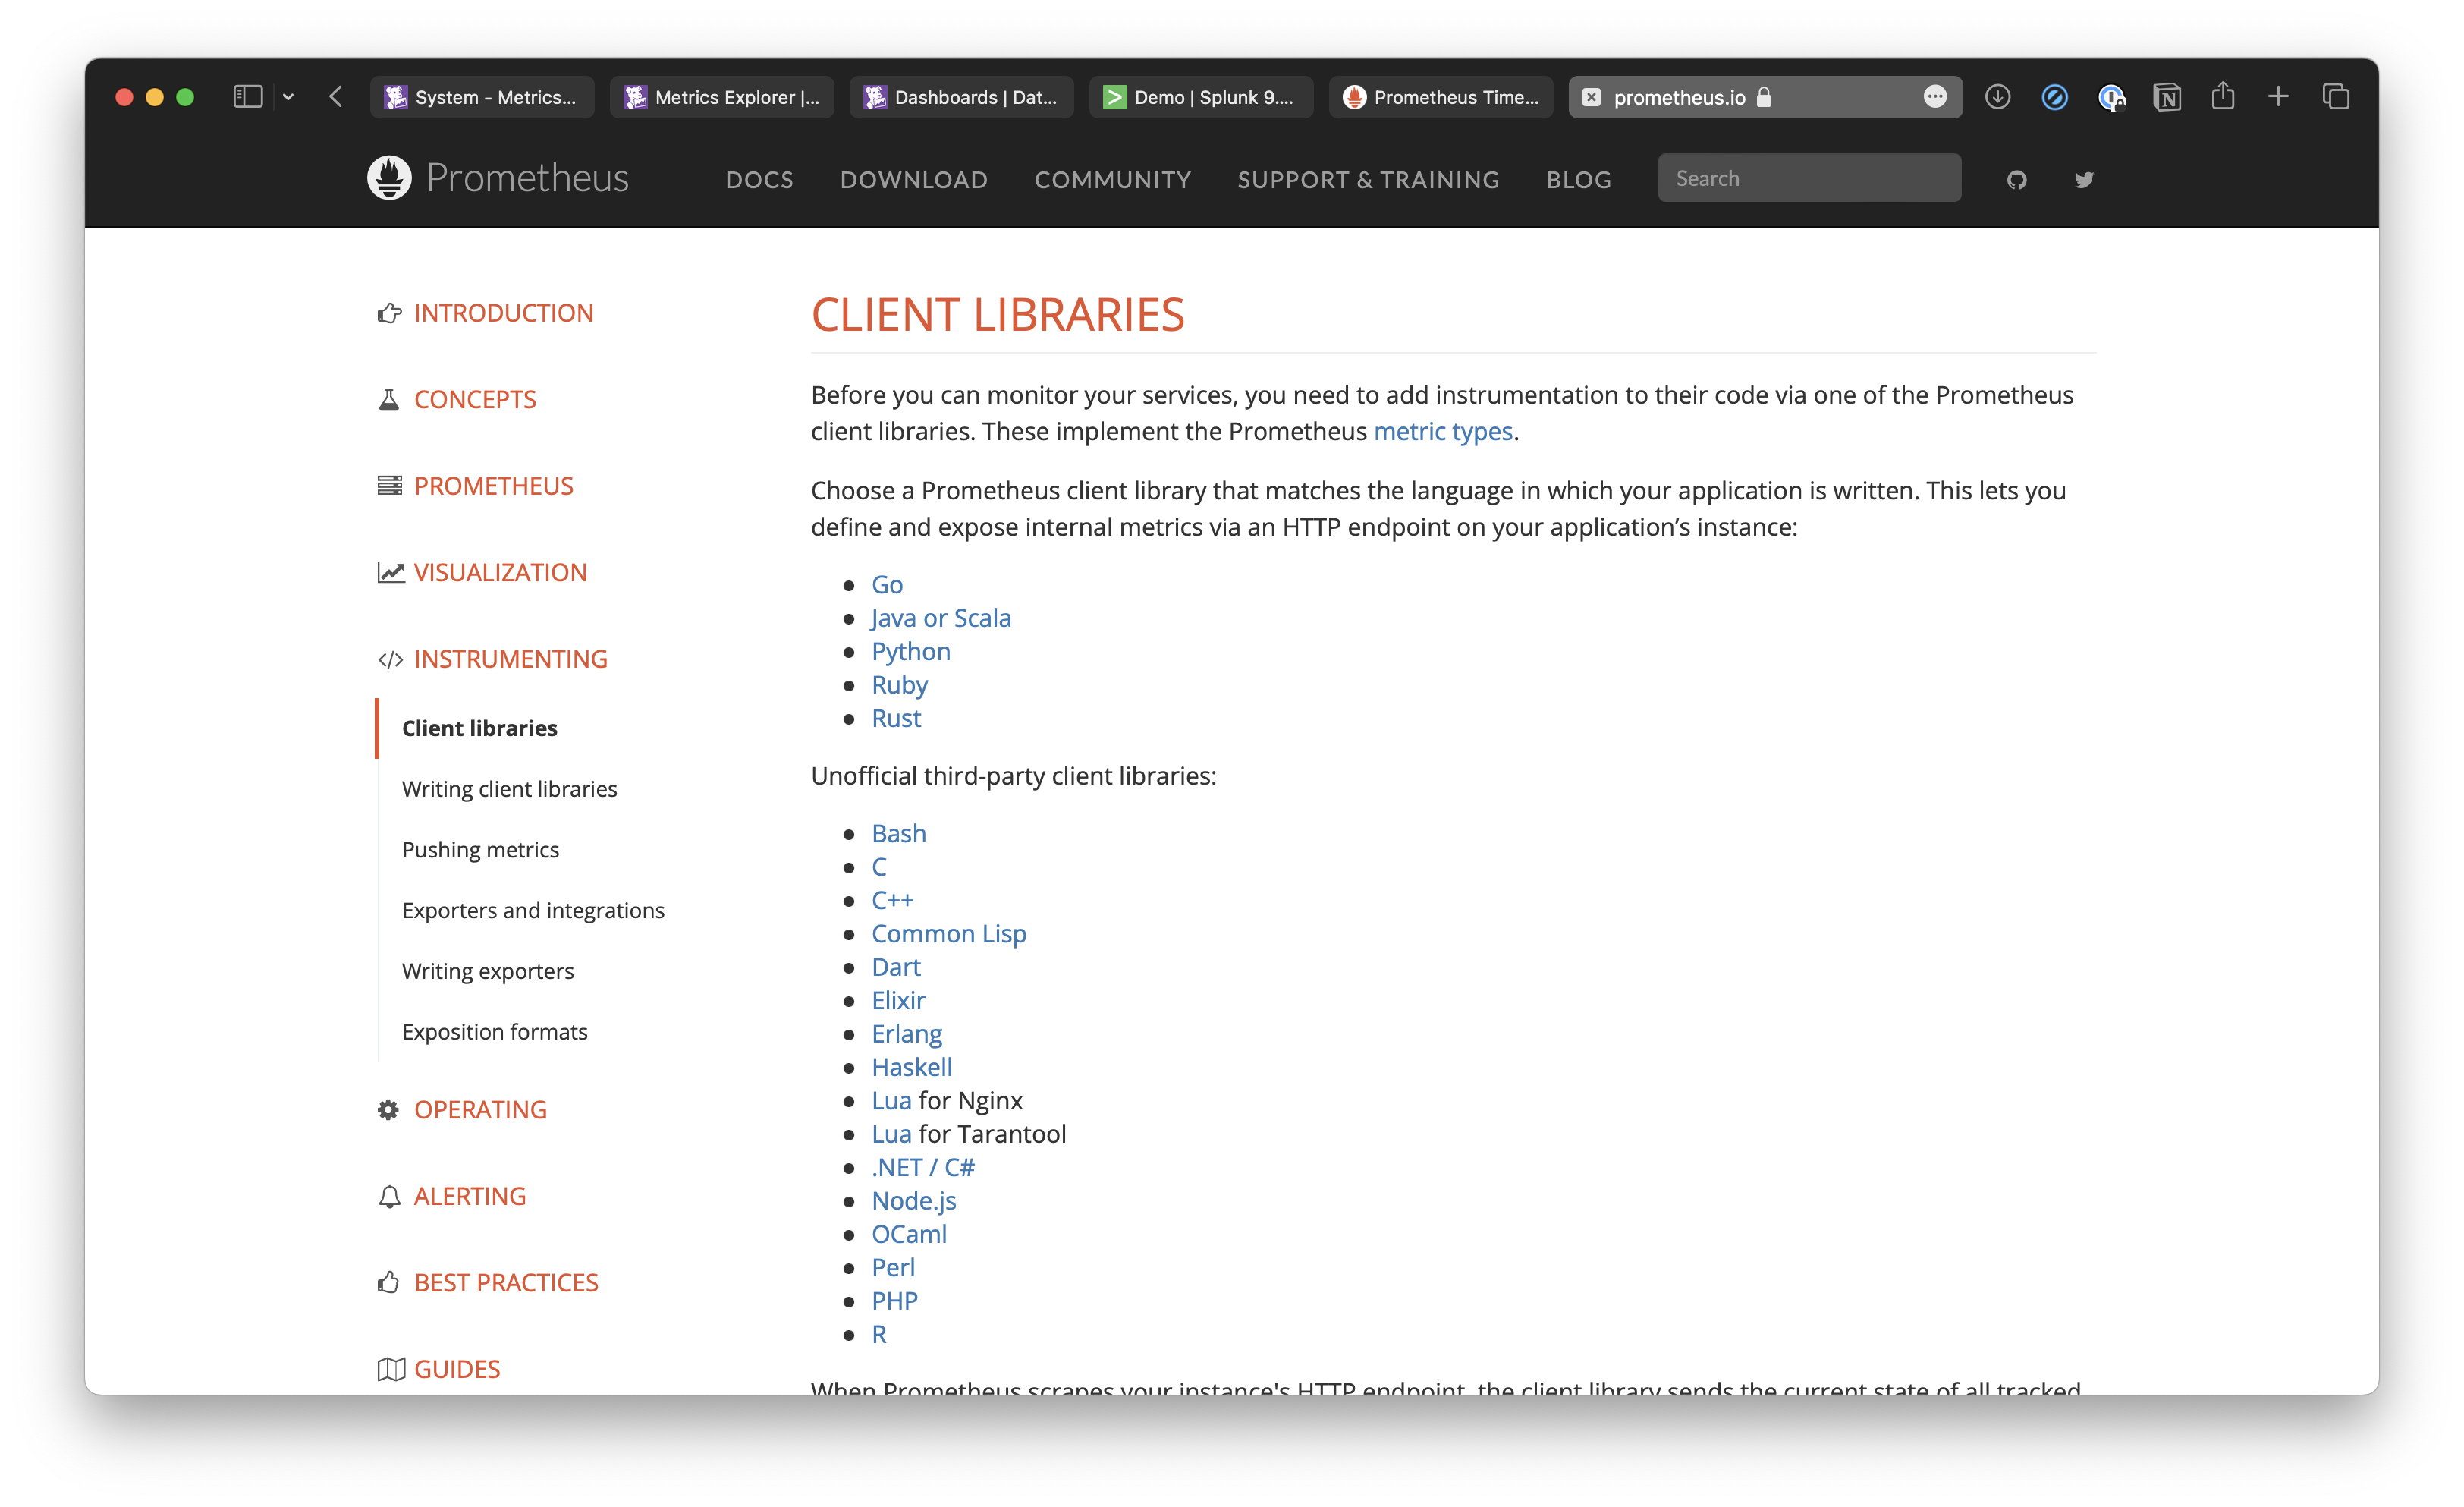Follow the metric types link

[1442, 432]
